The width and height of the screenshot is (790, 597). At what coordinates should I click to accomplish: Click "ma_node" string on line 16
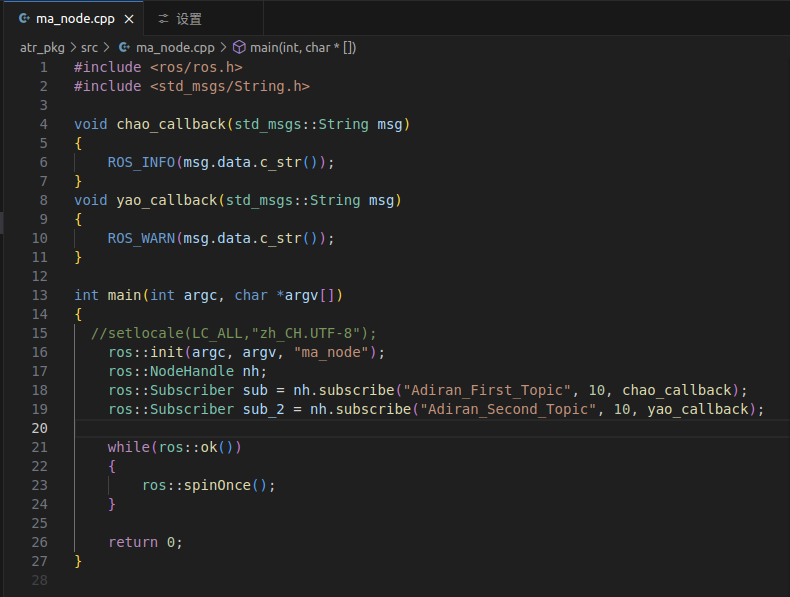[x=332, y=352]
